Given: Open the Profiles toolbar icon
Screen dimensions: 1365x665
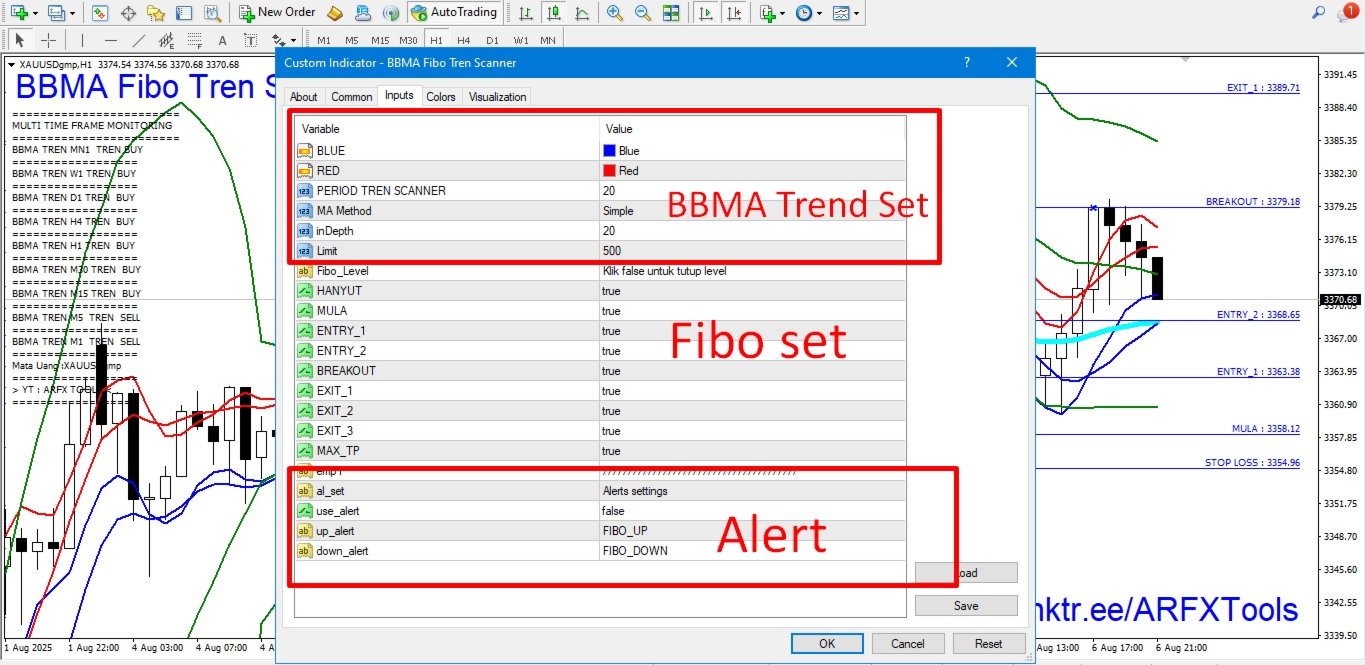Looking at the screenshot, I should [x=55, y=13].
